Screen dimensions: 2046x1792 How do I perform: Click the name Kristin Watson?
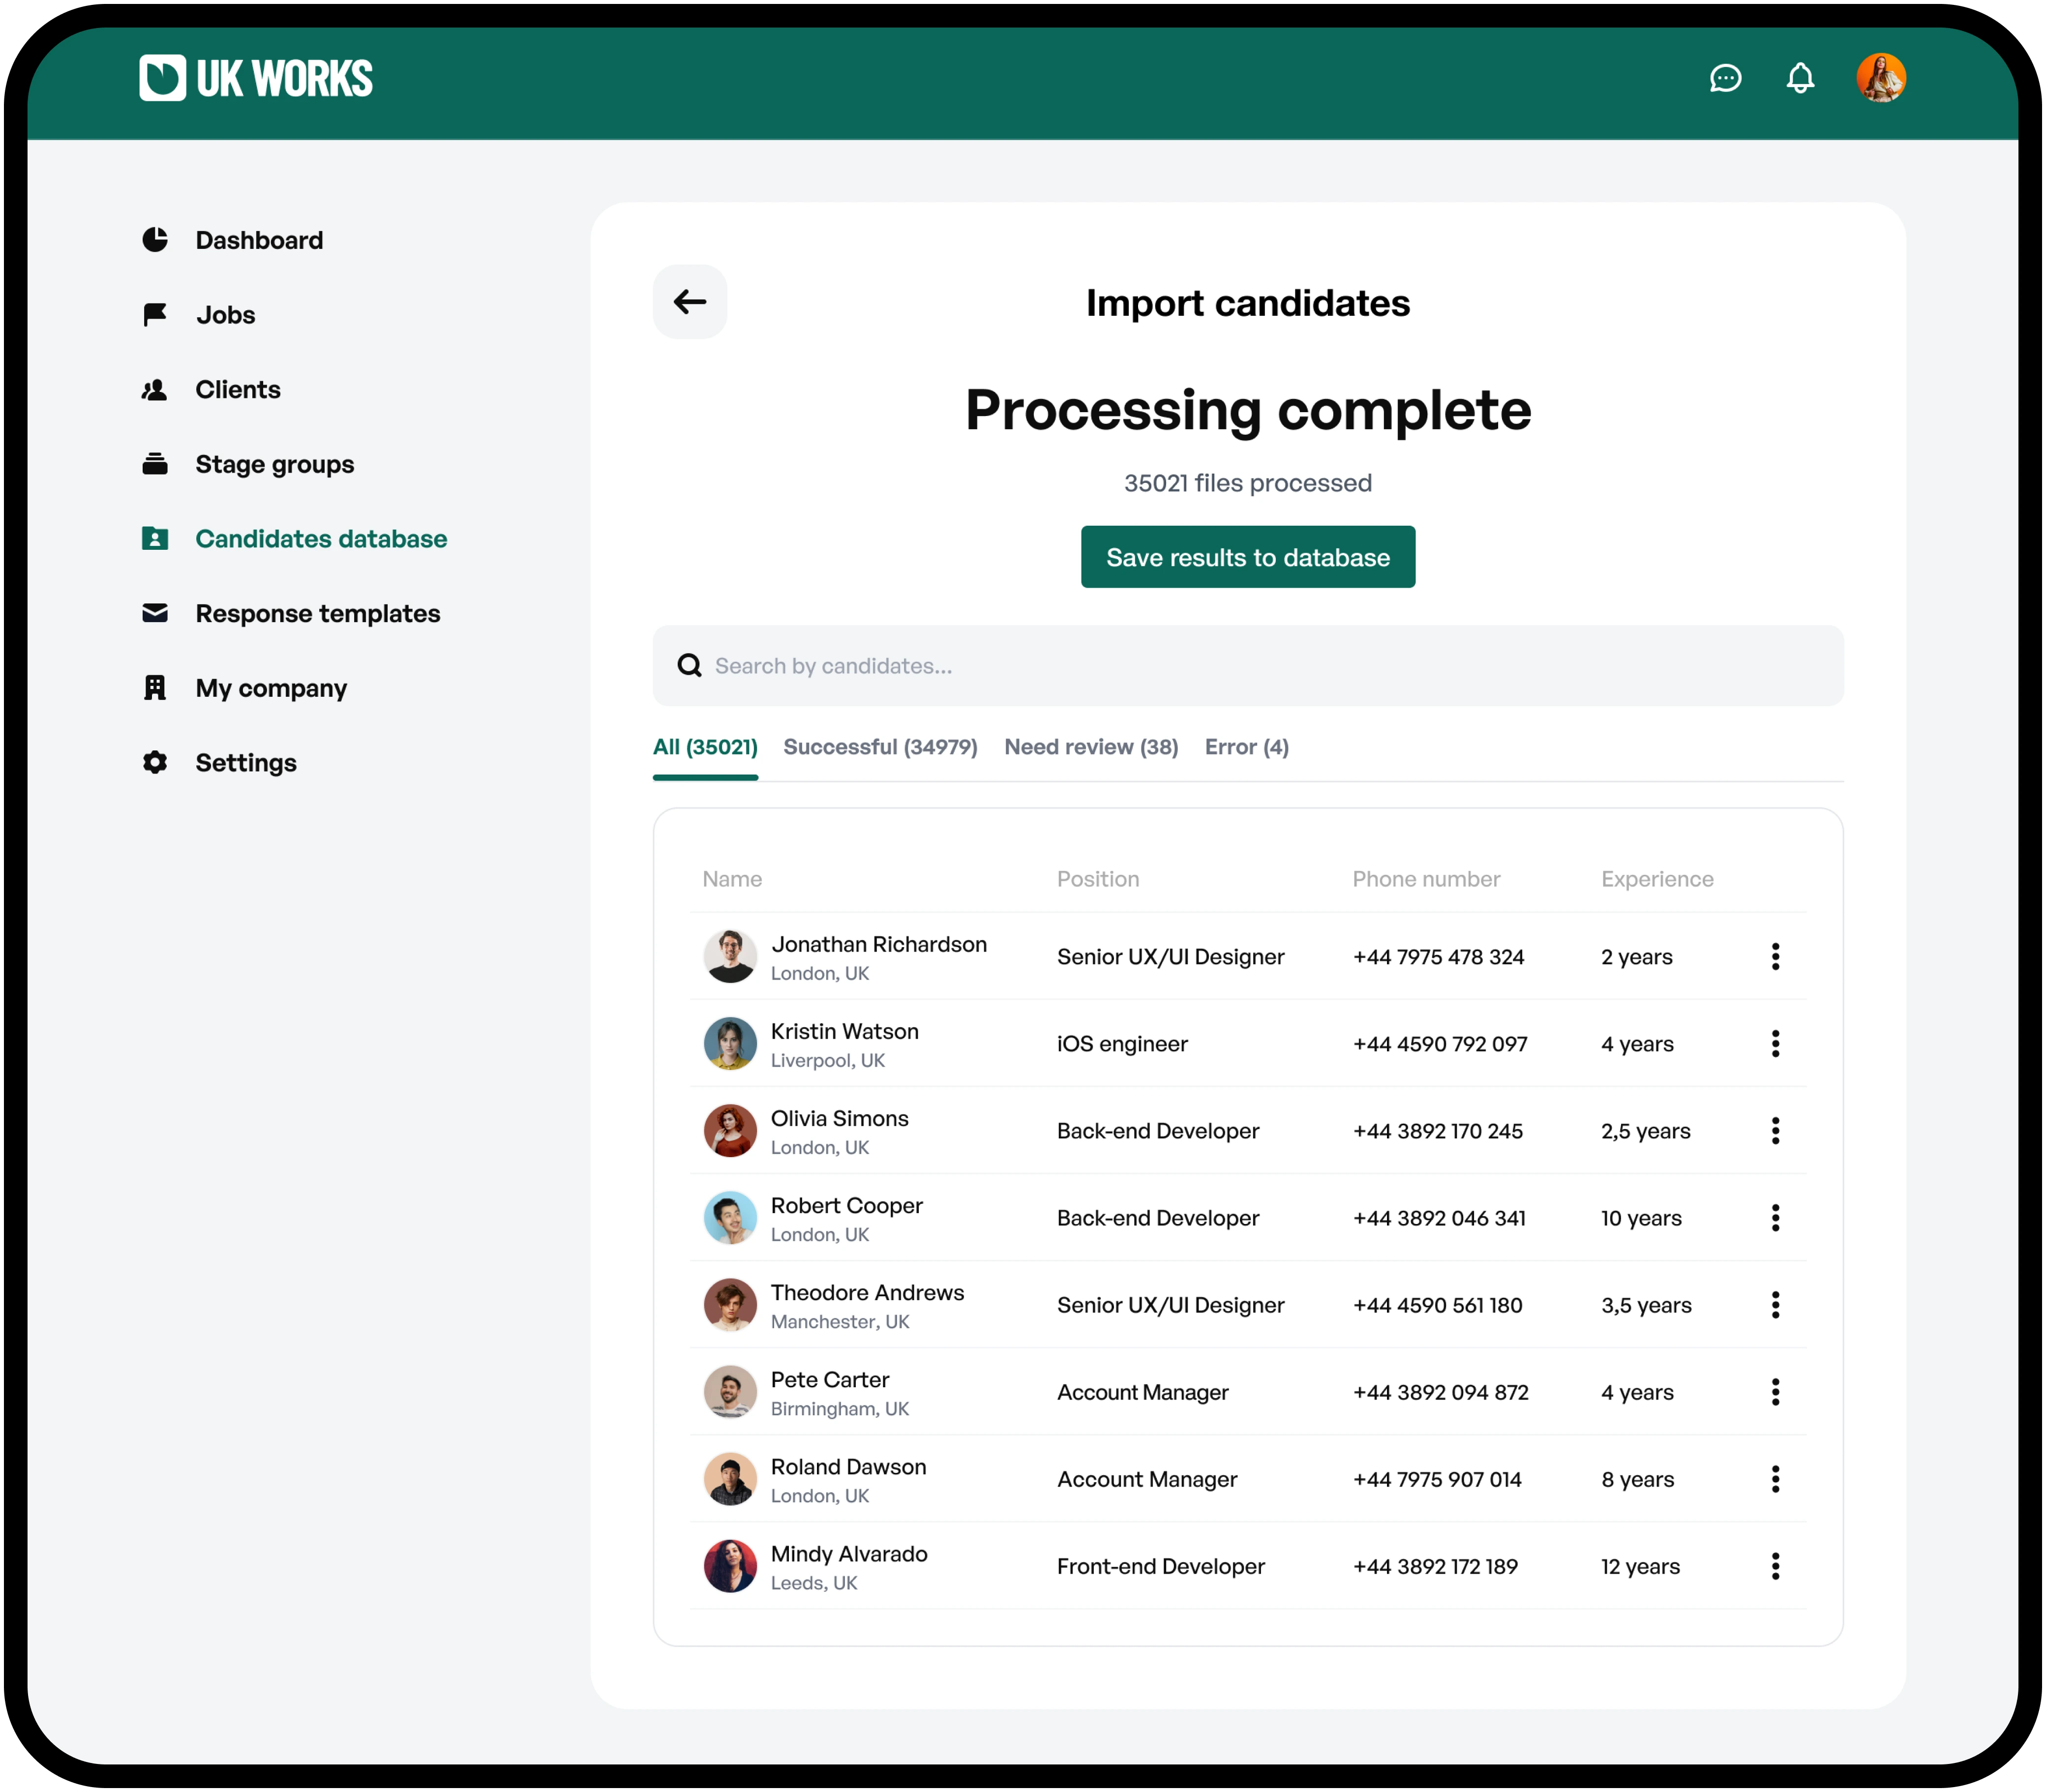pyautogui.click(x=845, y=1031)
